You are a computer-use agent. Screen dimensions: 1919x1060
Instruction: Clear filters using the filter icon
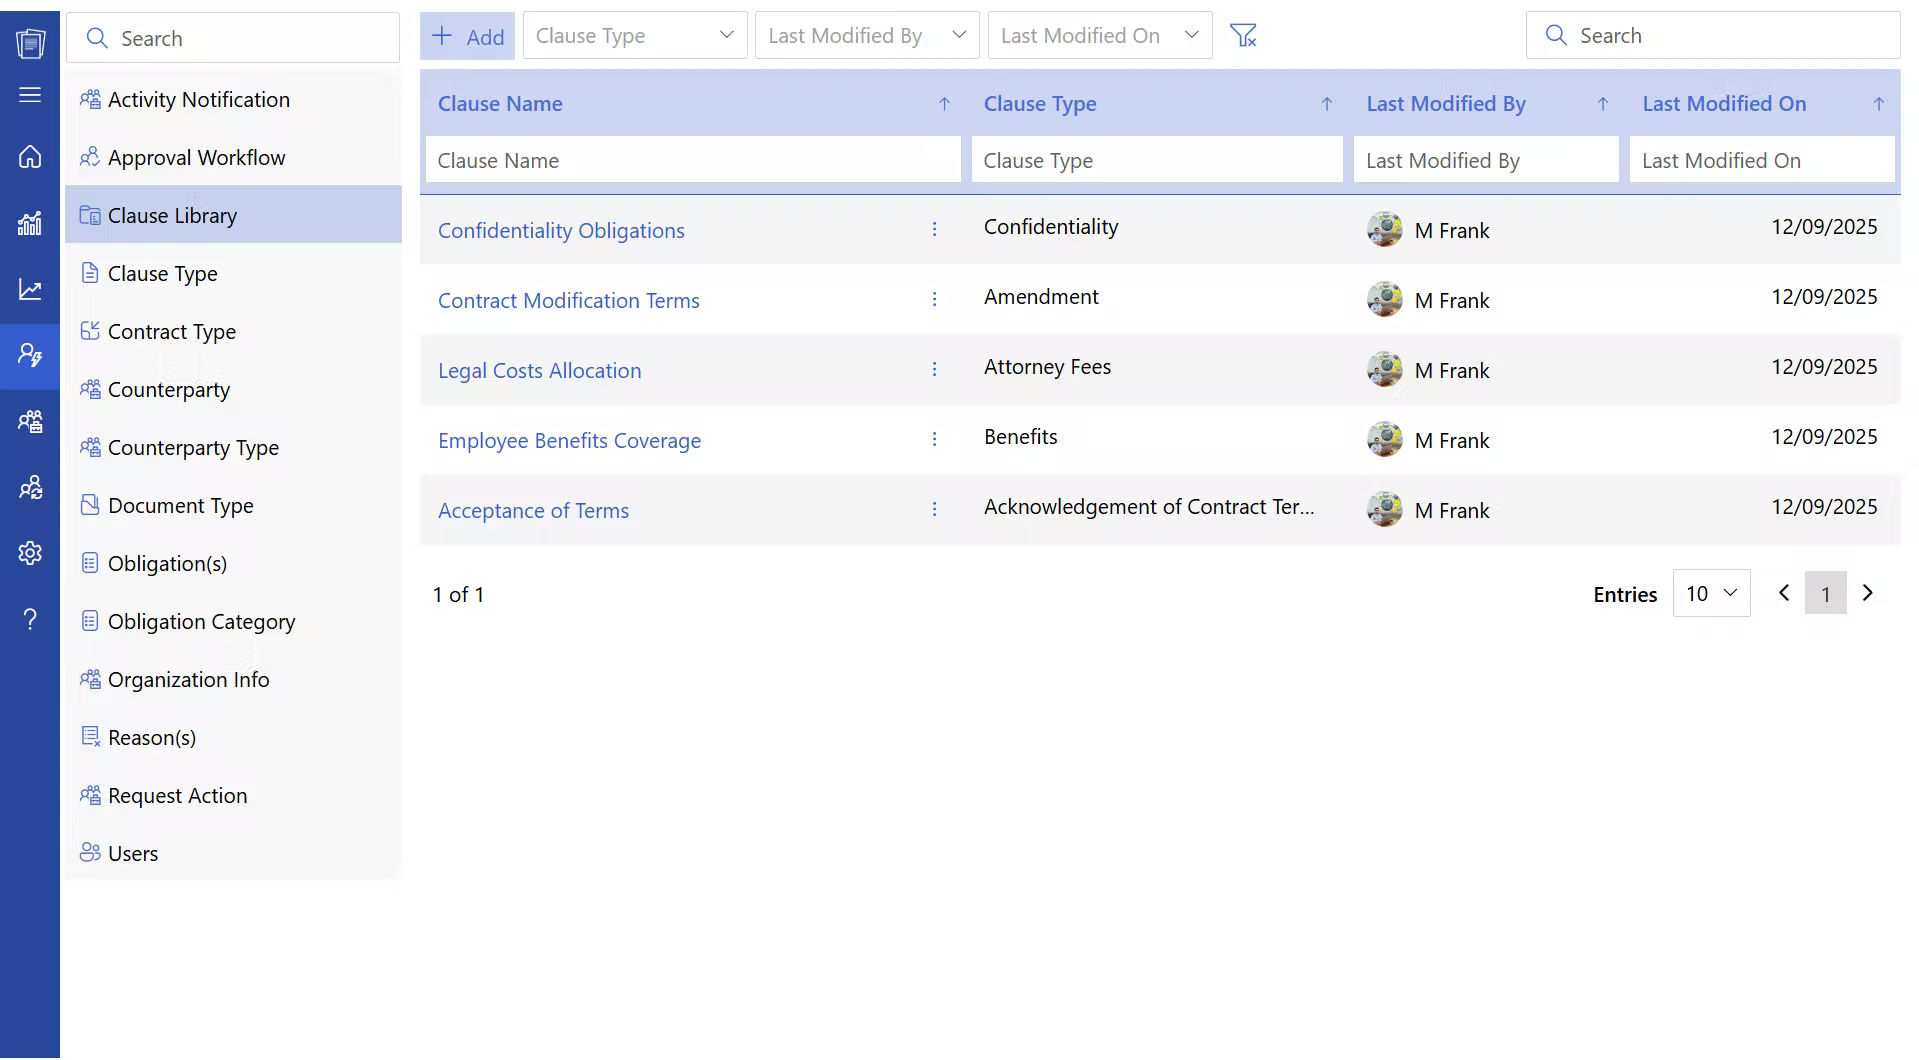click(x=1243, y=34)
